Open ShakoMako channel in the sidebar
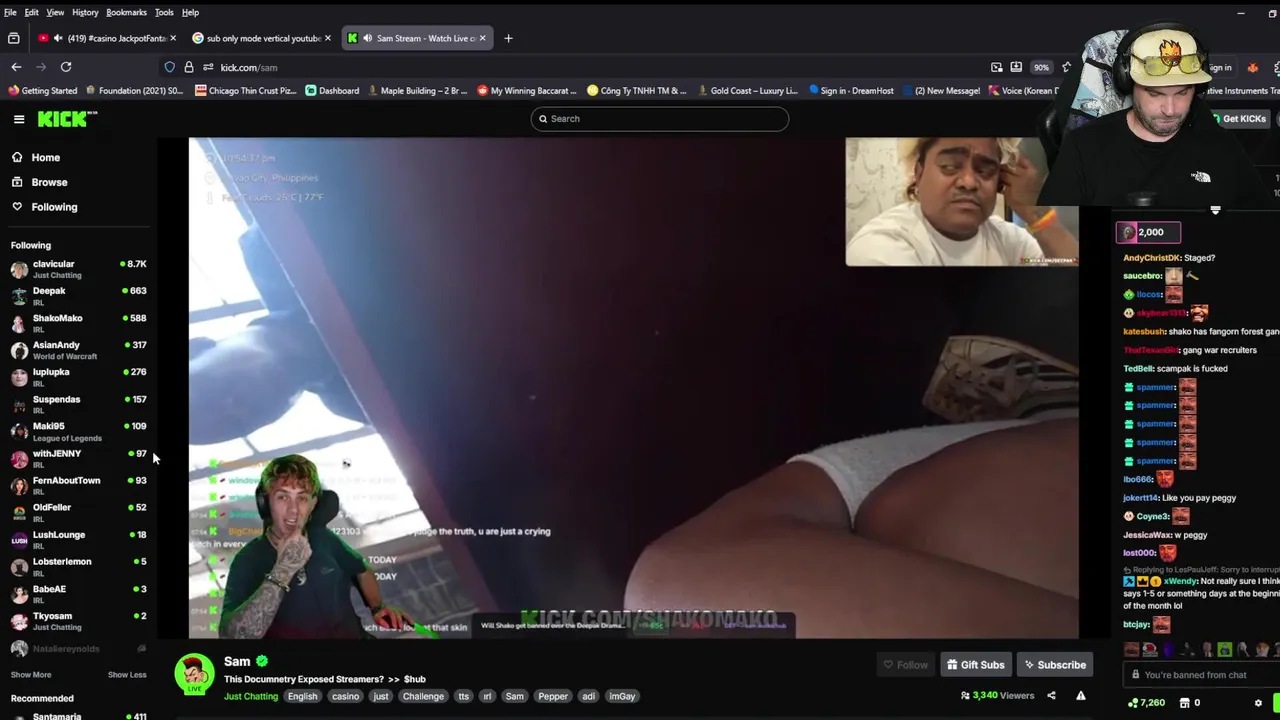The height and width of the screenshot is (720, 1280). (x=78, y=323)
